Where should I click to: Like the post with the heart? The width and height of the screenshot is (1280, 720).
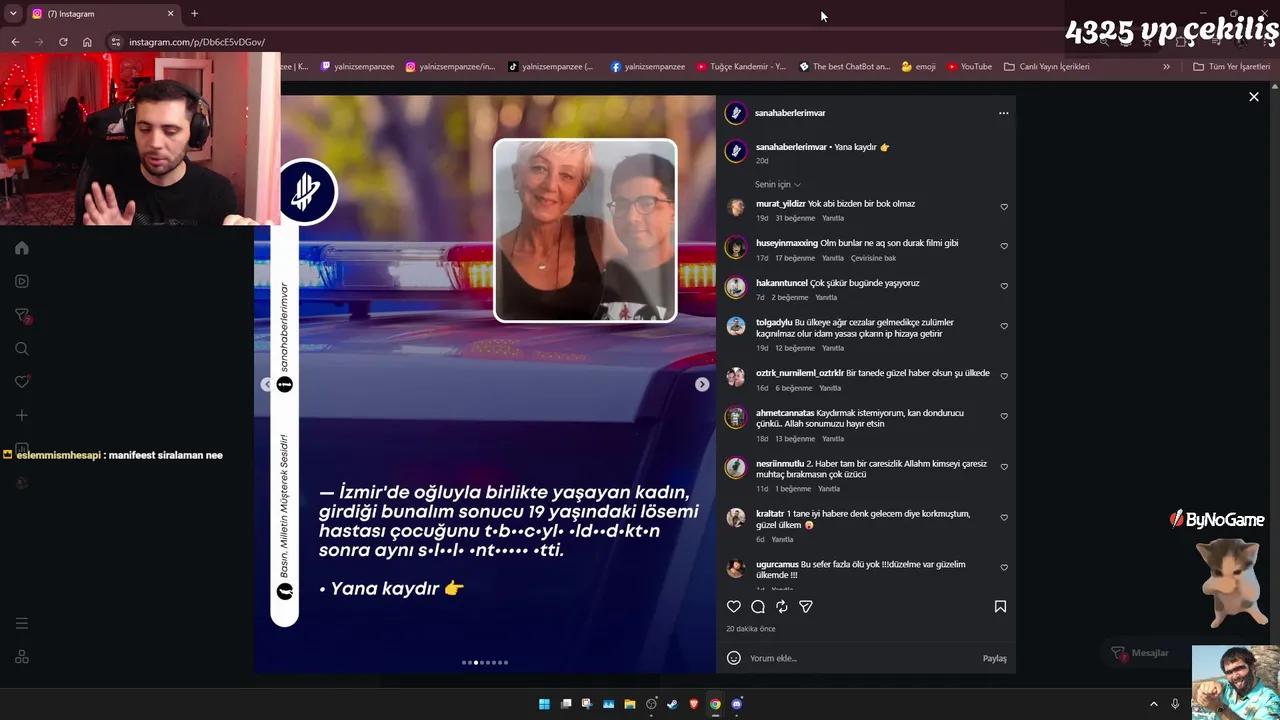pyautogui.click(x=734, y=606)
